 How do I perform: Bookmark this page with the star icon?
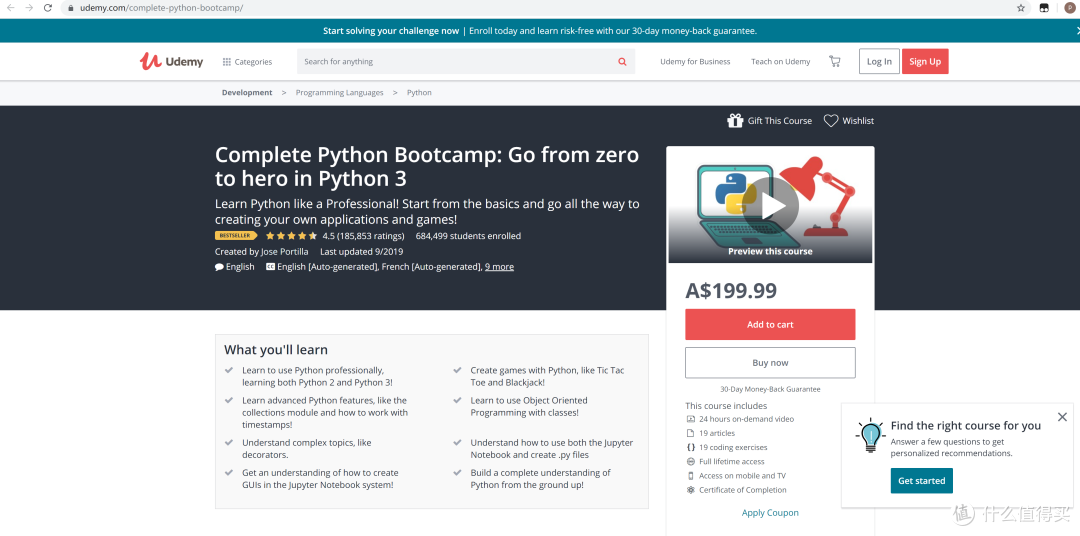click(1021, 8)
